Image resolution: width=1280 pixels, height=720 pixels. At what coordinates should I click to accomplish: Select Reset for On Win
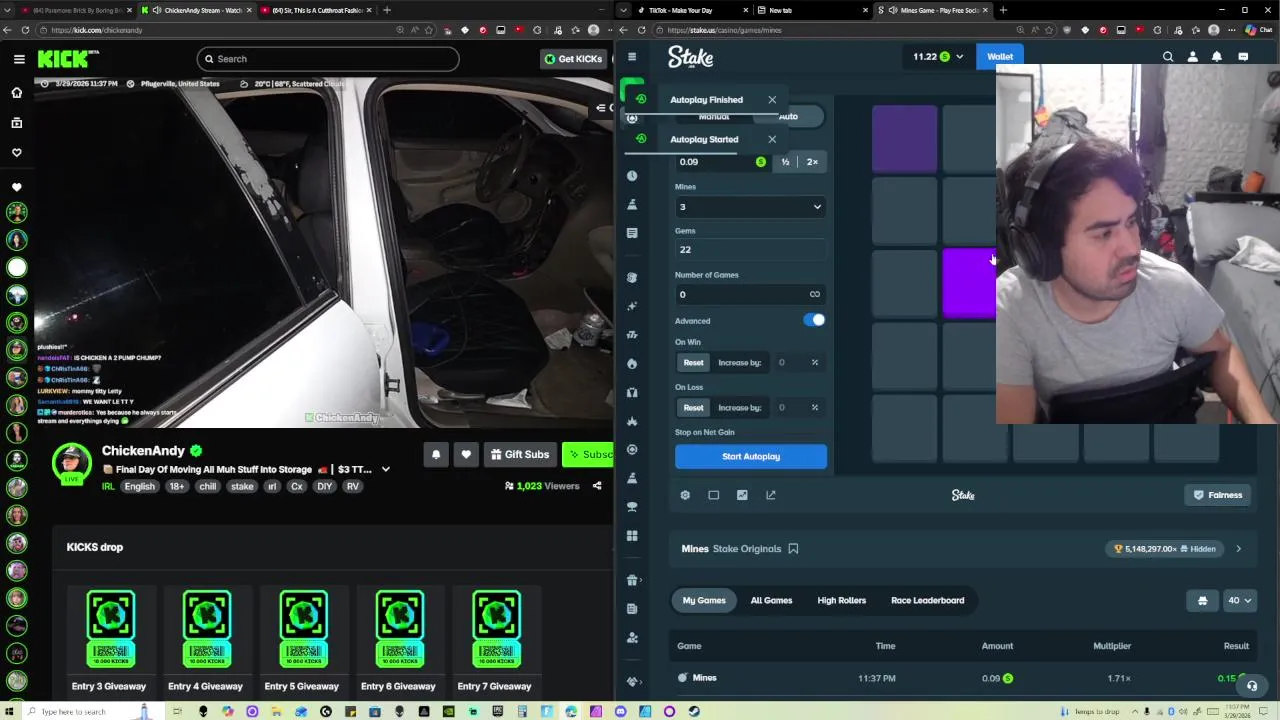(x=693, y=363)
